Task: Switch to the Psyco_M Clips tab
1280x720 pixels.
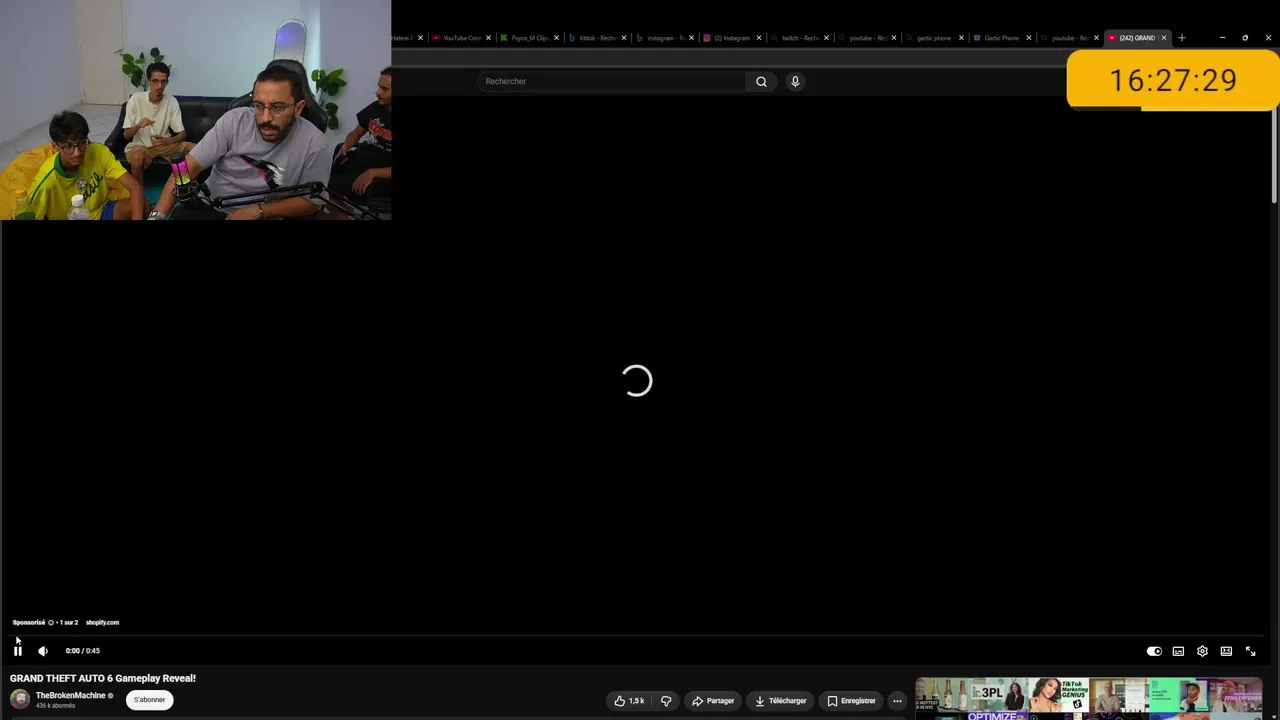Action: tap(527, 38)
